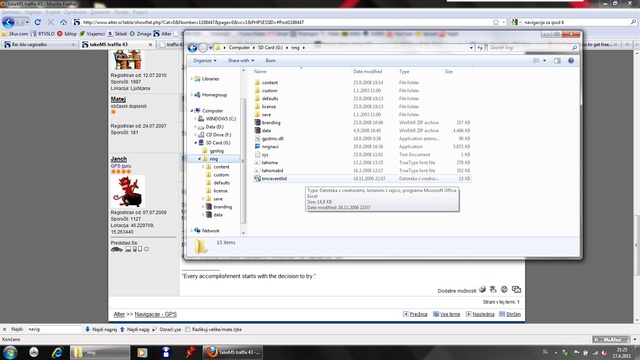Launch Internet Explorer from the taskbar
Viewport: 640px width, 360px height.
(57, 352)
